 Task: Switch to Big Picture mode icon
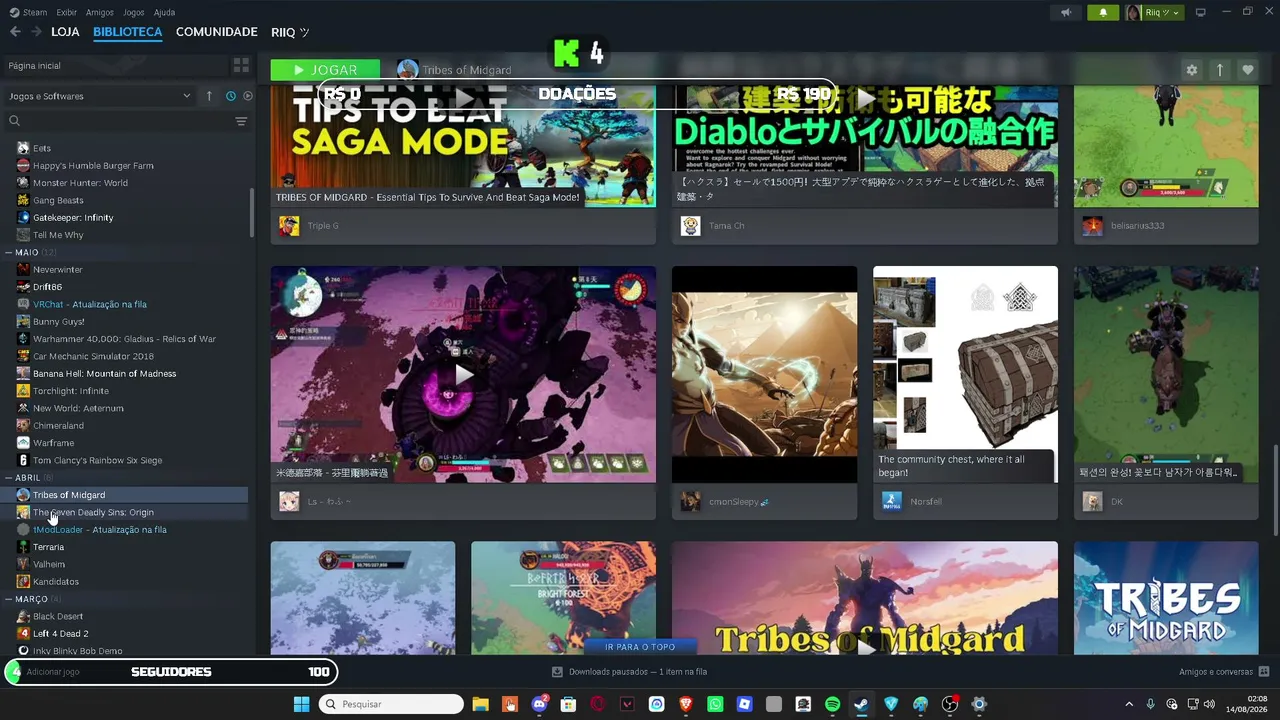[1201, 12]
